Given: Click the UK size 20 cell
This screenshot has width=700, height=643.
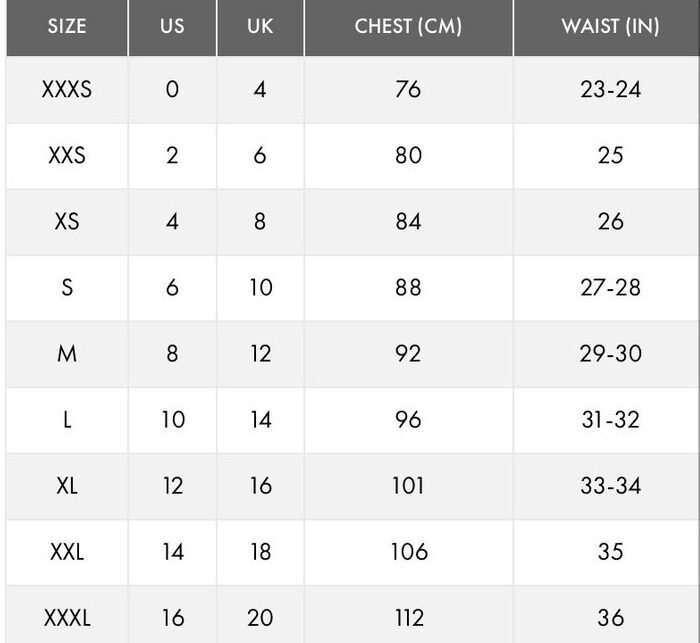Looking at the screenshot, I should pos(260,618).
